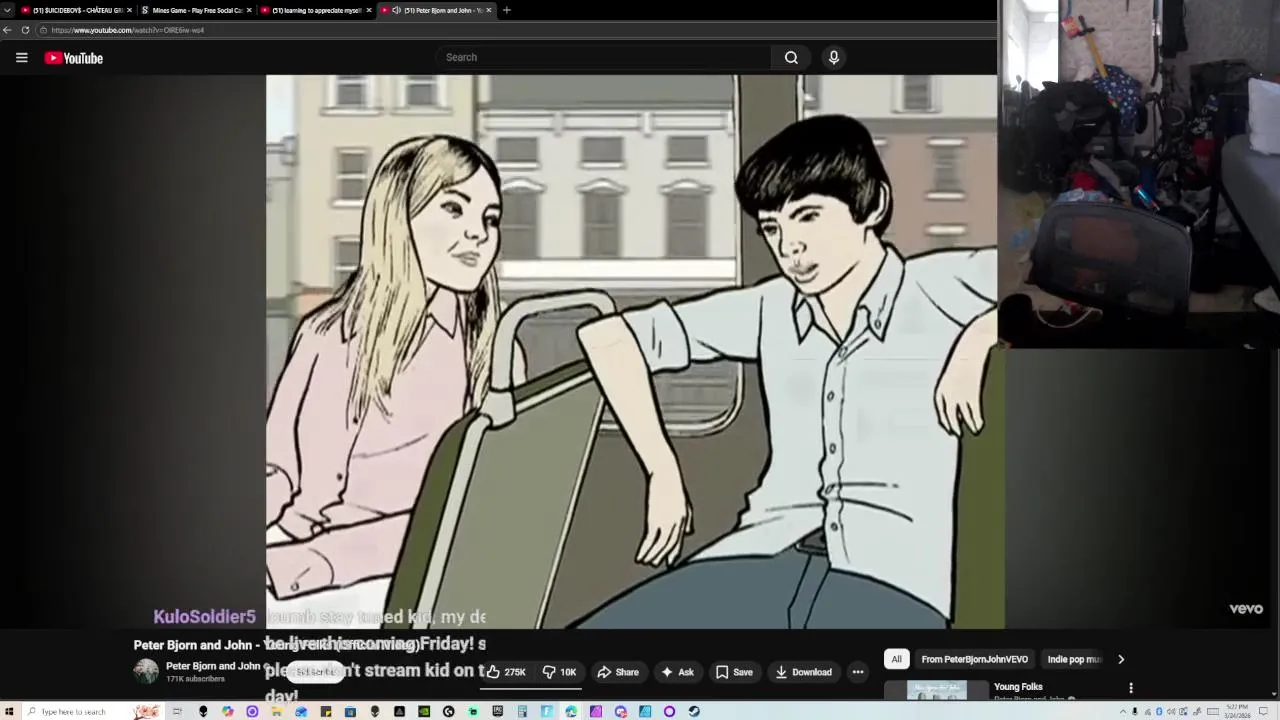
Task: Open Task View on taskbar
Action: 177,711
